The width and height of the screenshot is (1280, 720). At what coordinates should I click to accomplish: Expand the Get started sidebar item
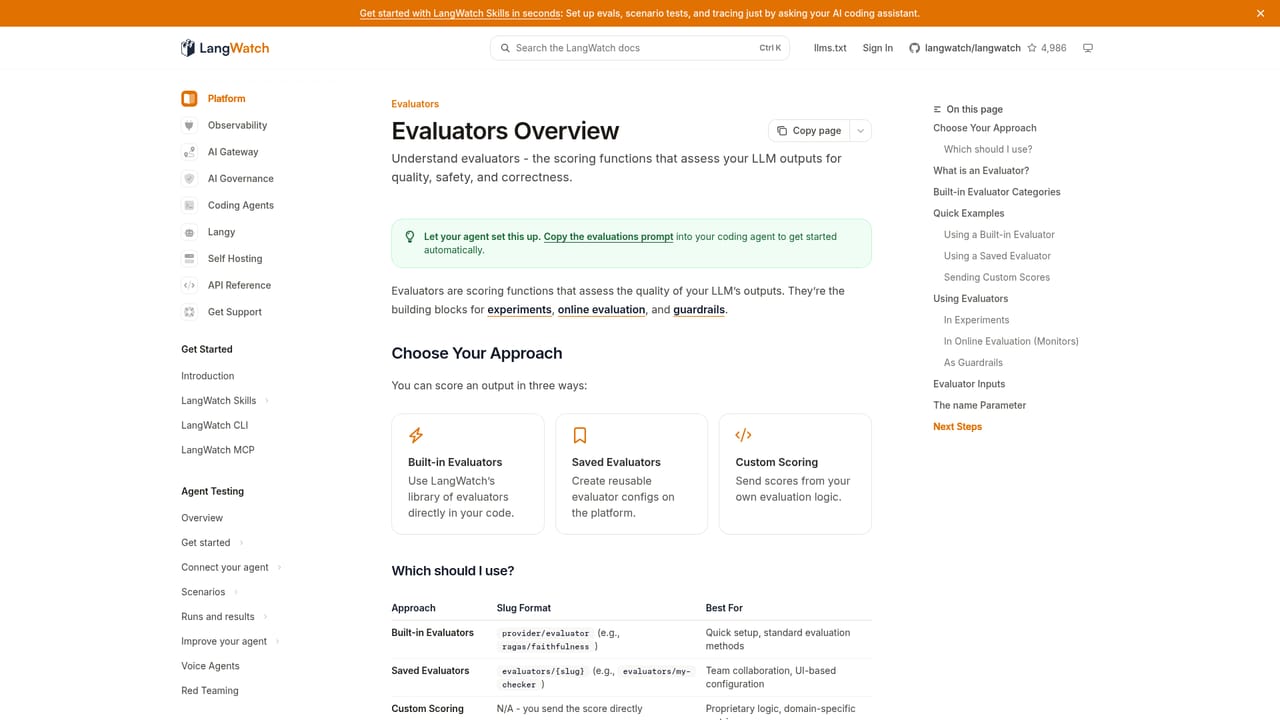coord(241,543)
